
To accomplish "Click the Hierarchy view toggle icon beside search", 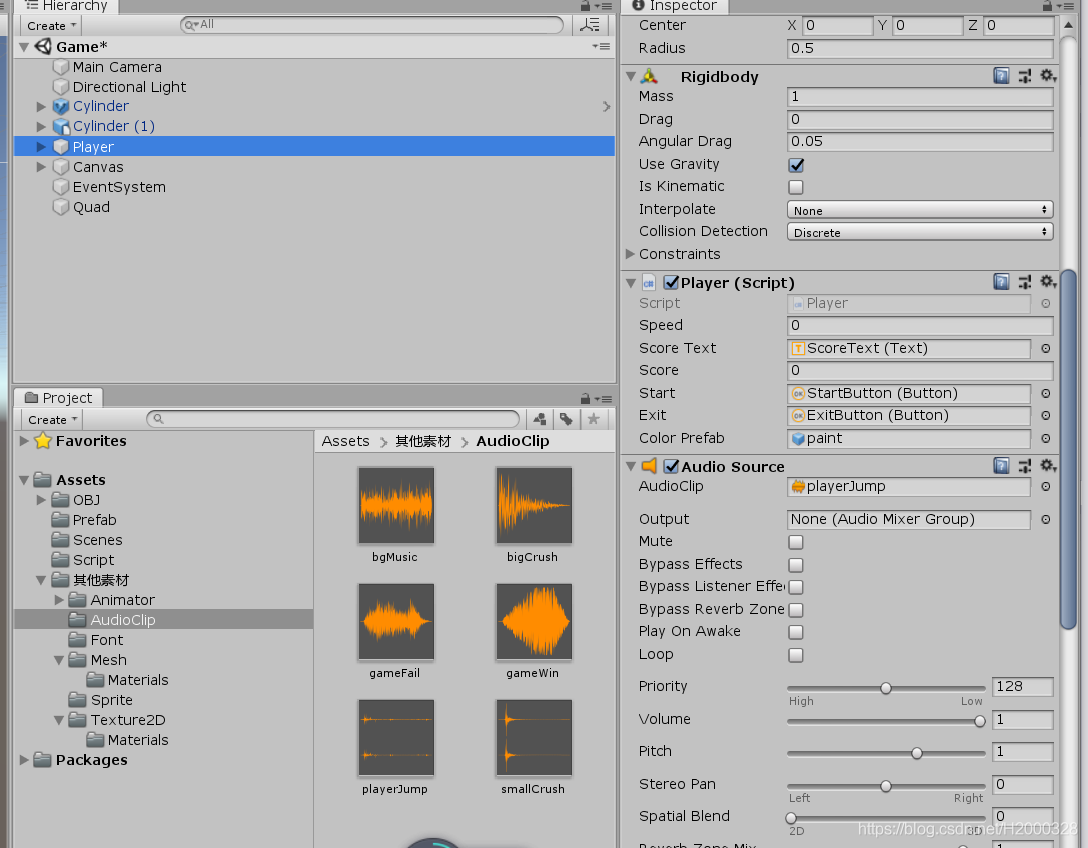I will click(x=590, y=25).
